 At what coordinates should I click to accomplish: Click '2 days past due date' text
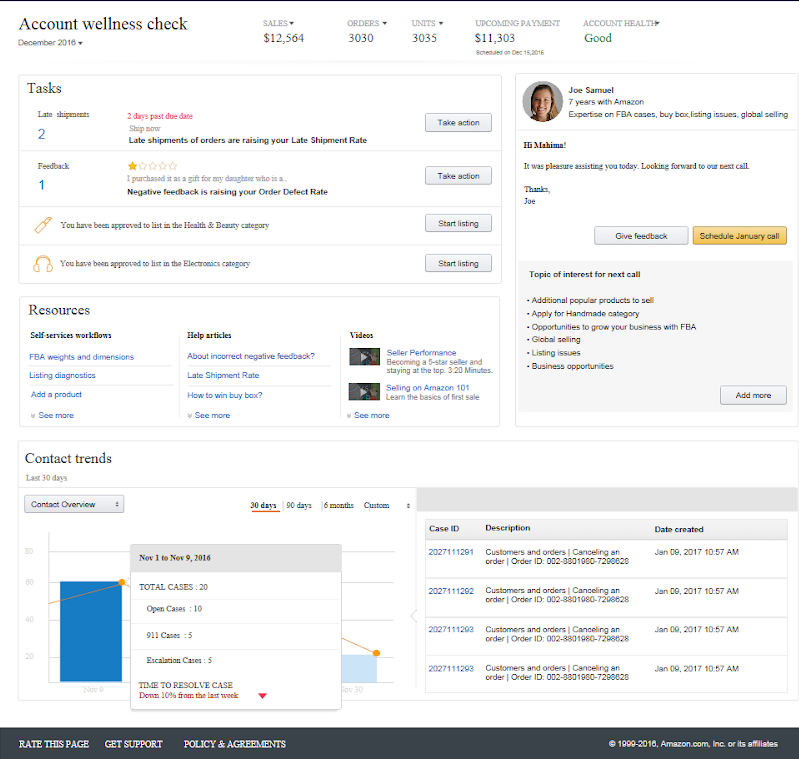pos(160,116)
